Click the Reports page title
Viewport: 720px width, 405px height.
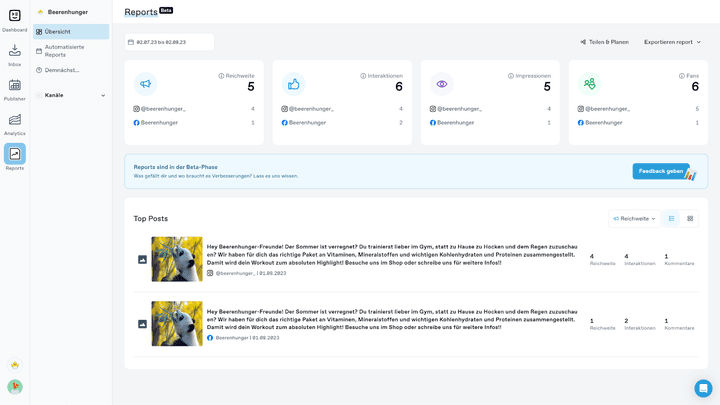(141, 12)
